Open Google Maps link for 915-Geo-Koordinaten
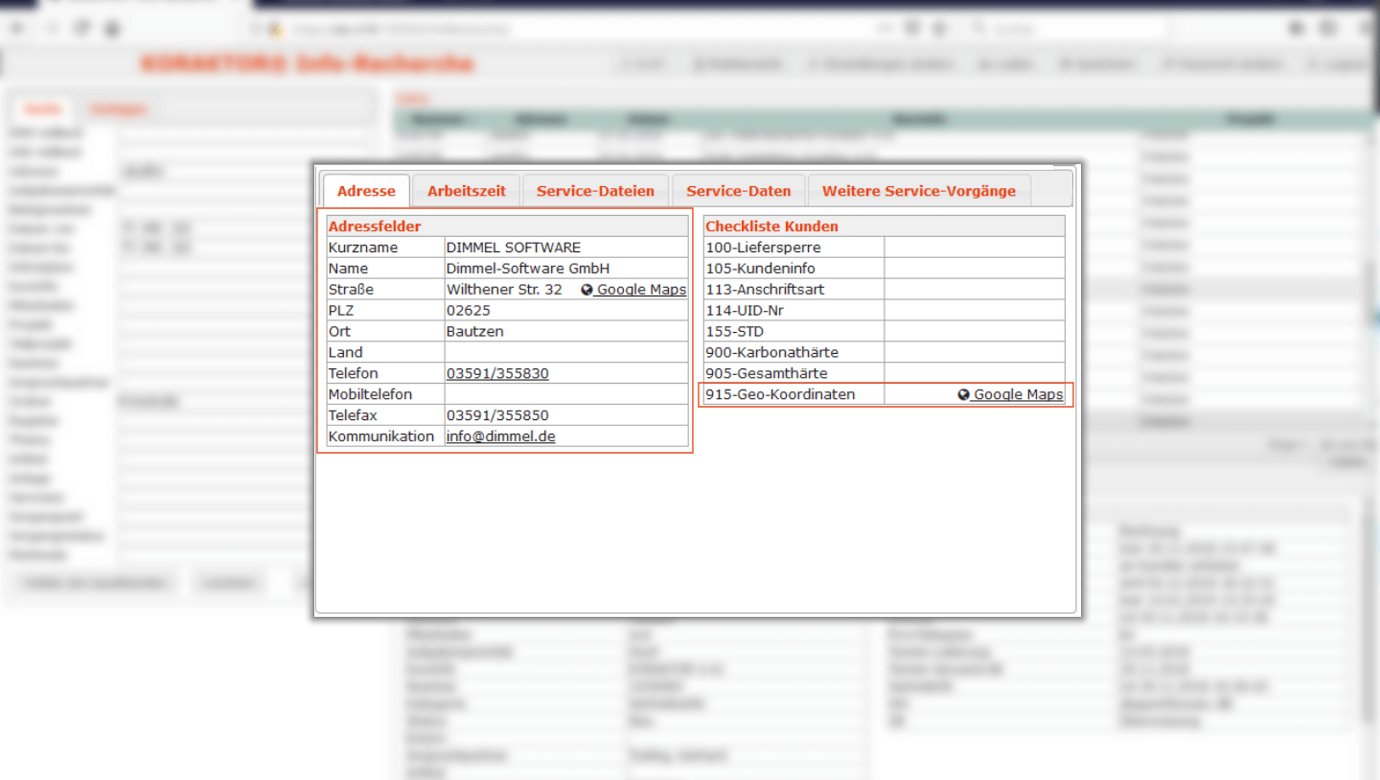This screenshot has height=780, width=1380. coord(1018,395)
